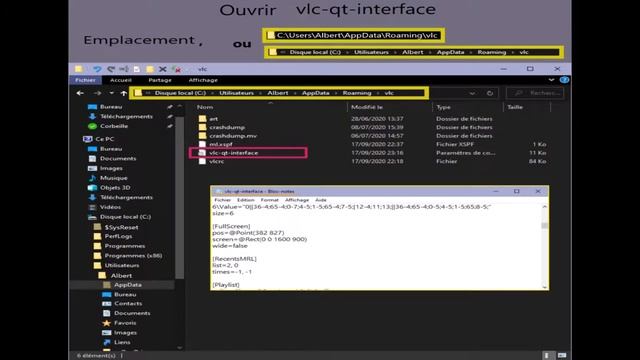The image size is (640, 360).
Task: Open Explorer help with the blue question mark
Action: (x=564, y=80)
